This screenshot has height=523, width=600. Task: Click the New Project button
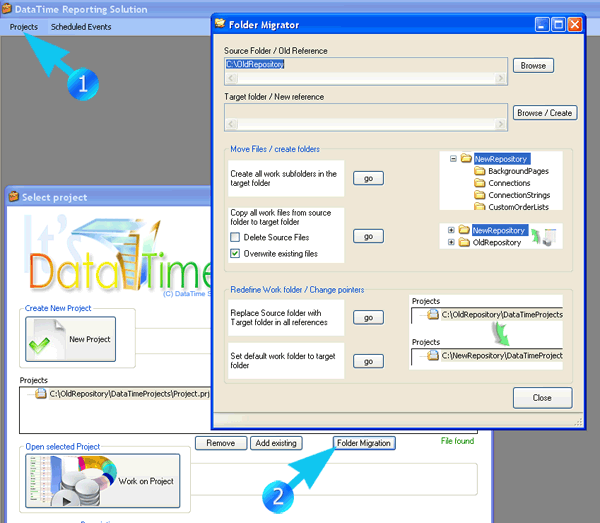pos(70,339)
